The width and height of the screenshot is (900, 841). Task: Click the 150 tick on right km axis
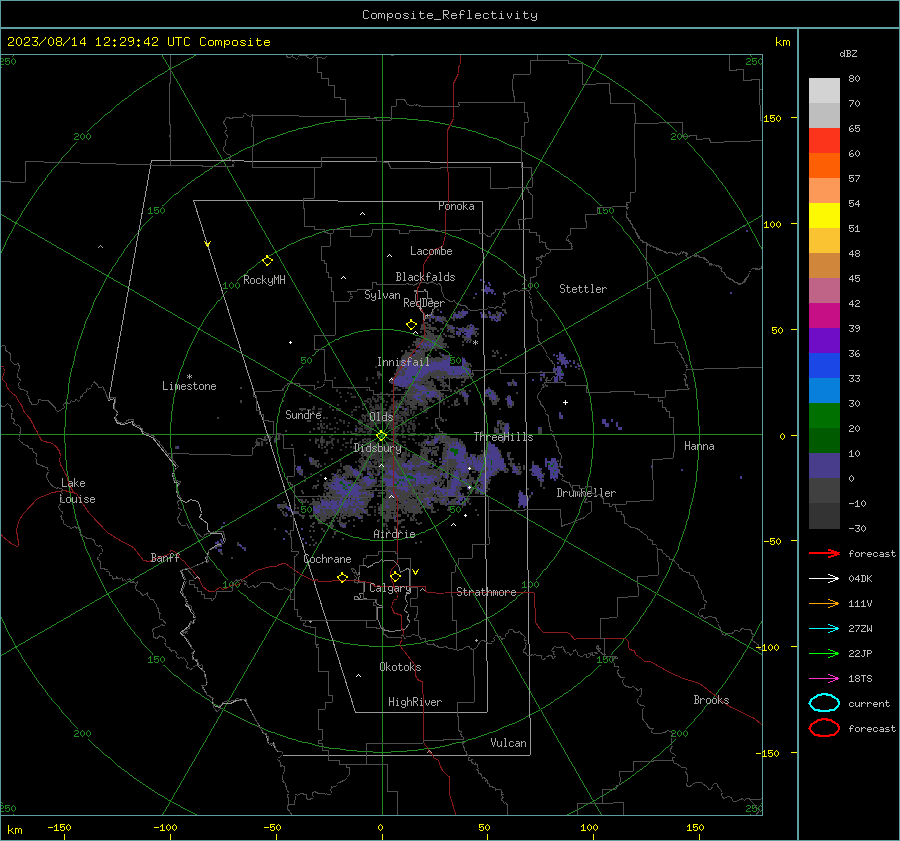[772, 118]
